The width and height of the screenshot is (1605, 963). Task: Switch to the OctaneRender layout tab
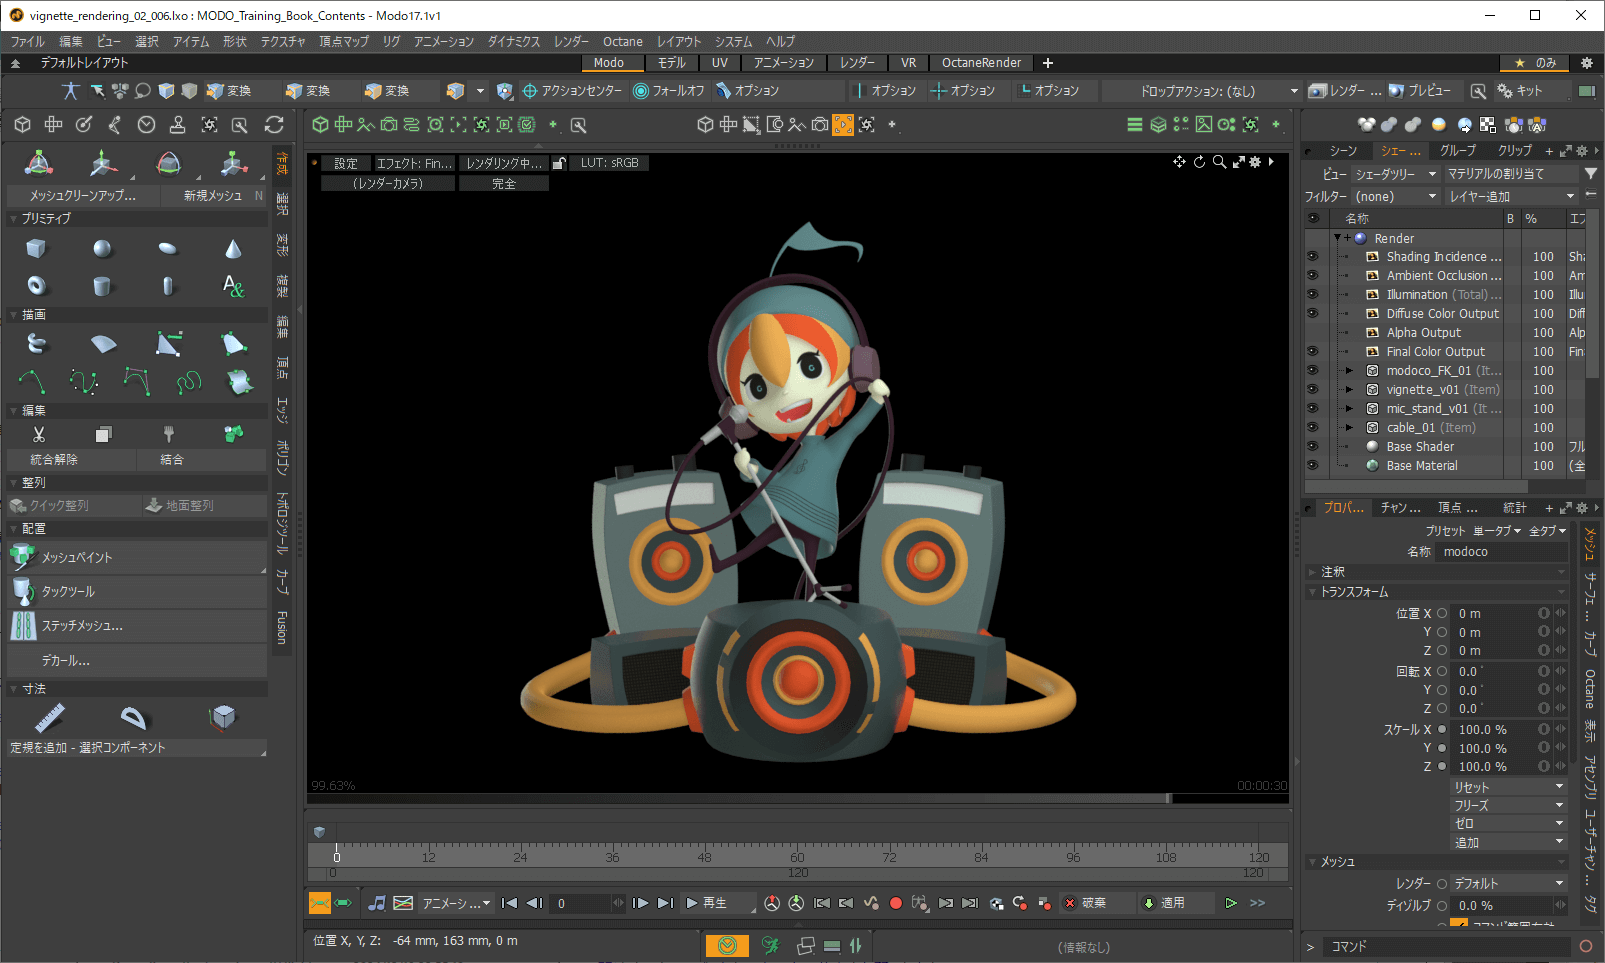point(981,62)
